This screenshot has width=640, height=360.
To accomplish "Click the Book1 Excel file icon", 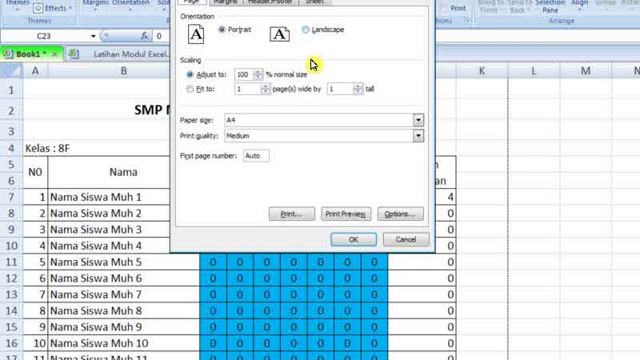I will [x=7, y=54].
